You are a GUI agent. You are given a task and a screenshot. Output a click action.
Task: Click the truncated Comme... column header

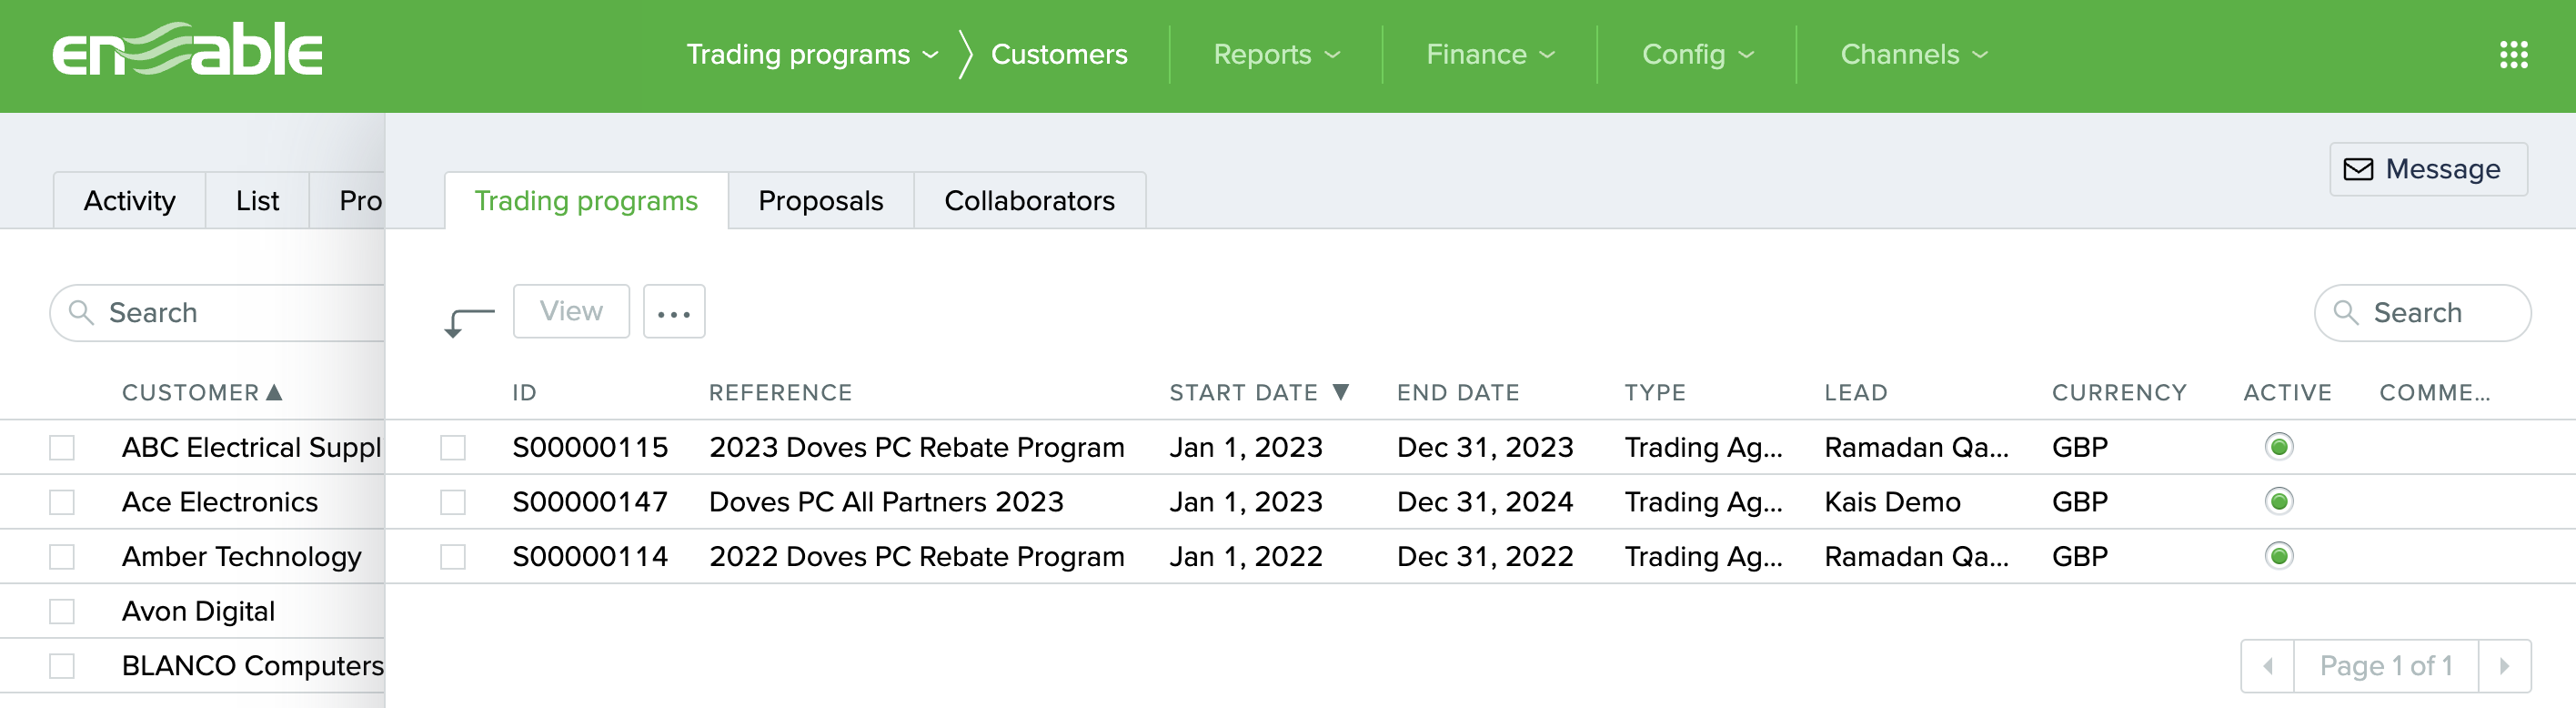2434,393
